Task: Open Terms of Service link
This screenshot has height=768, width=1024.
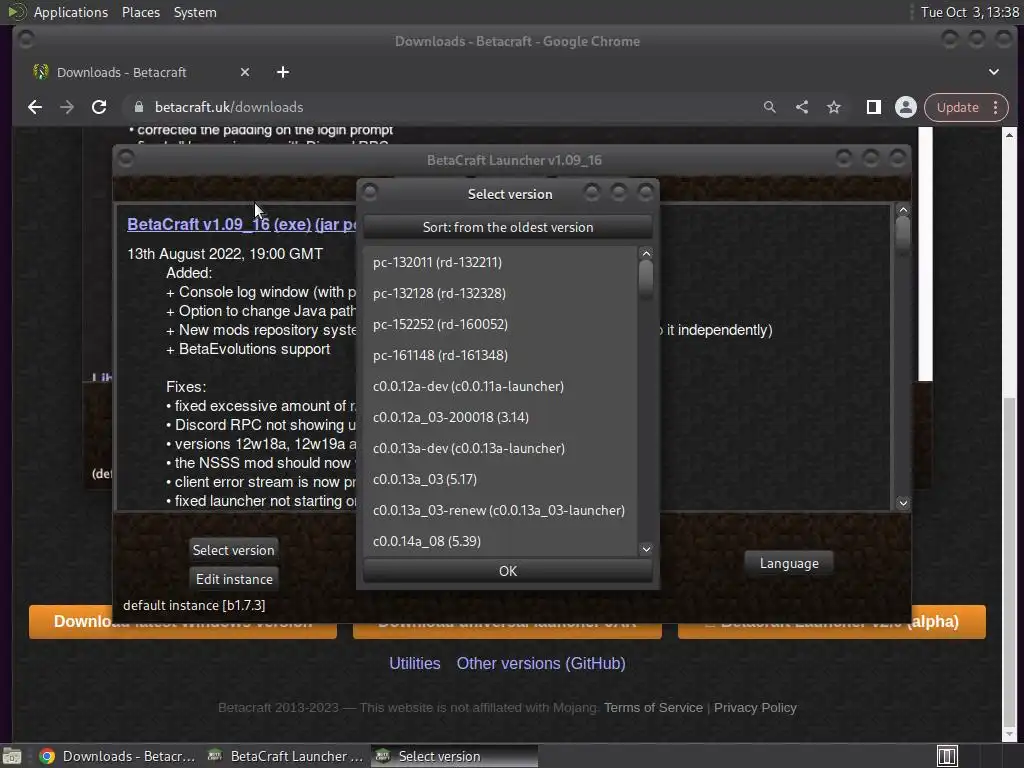Action: [x=653, y=708]
